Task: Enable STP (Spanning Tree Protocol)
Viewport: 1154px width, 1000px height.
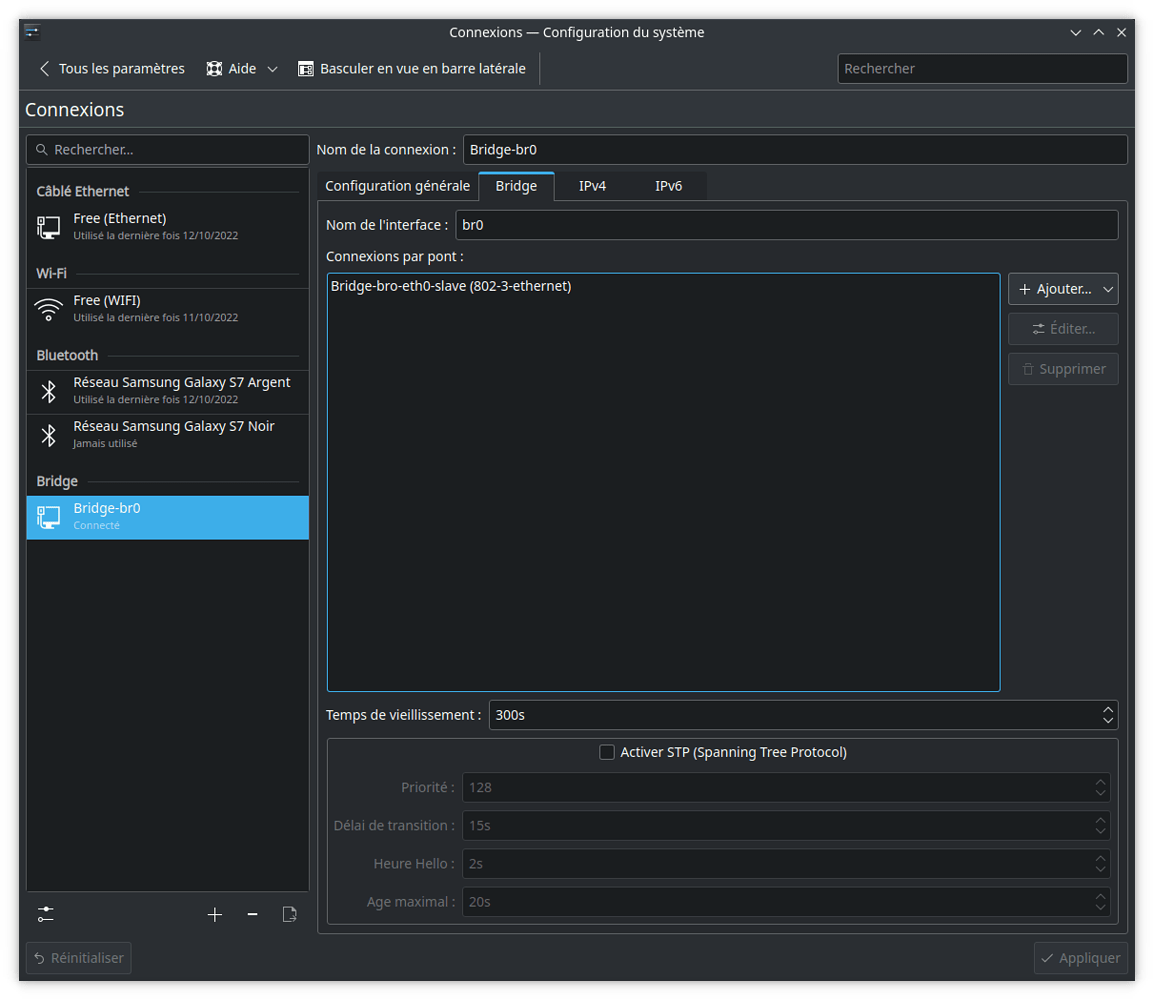Action: [x=607, y=751]
